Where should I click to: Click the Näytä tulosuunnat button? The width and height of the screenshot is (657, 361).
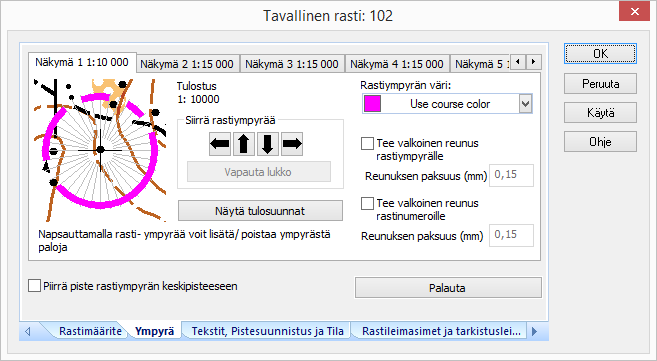pos(260,211)
